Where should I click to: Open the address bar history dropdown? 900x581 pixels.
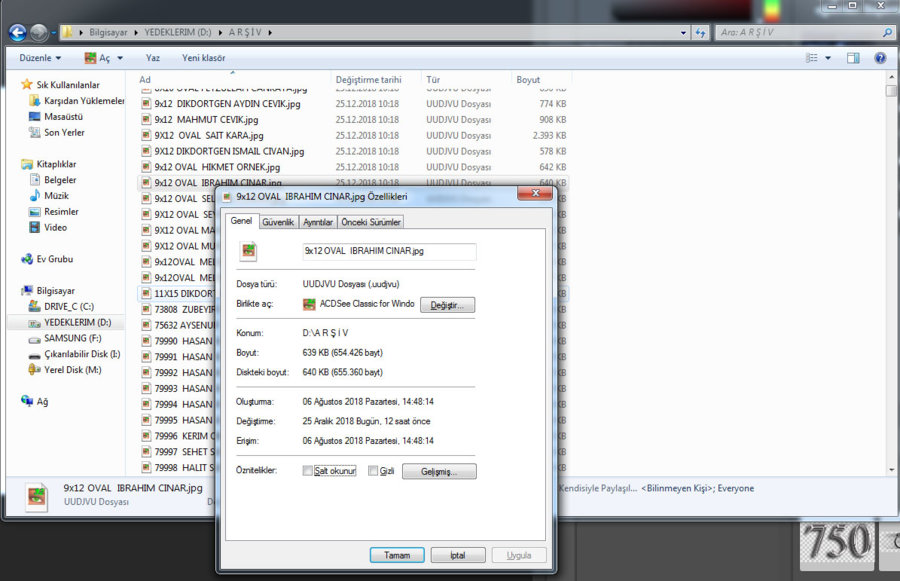pos(683,33)
